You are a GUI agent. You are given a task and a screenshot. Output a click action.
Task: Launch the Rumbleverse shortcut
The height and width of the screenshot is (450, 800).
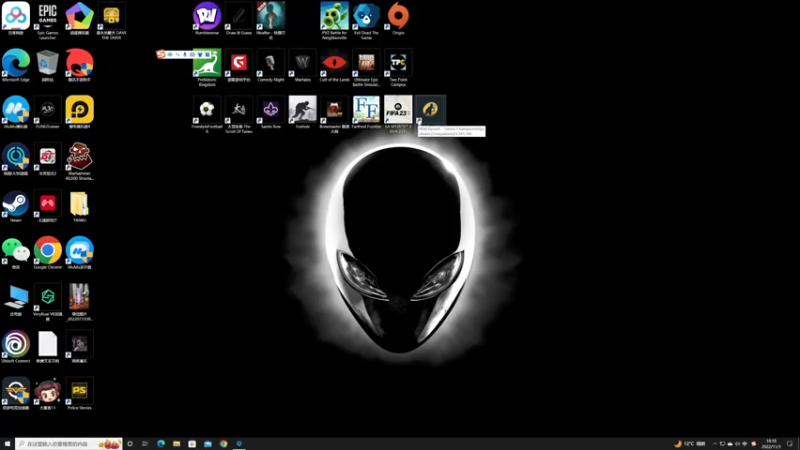(207, 18)
